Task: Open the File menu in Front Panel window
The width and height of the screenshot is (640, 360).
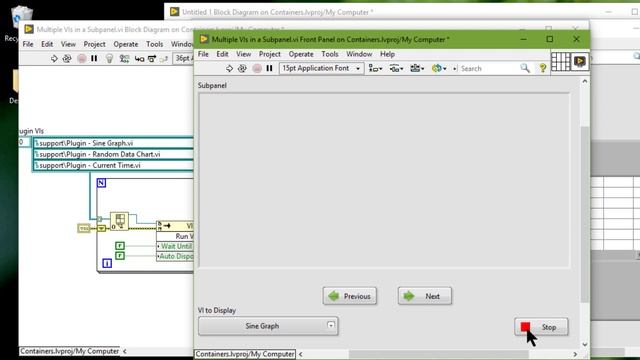Action: pos(203,54)
